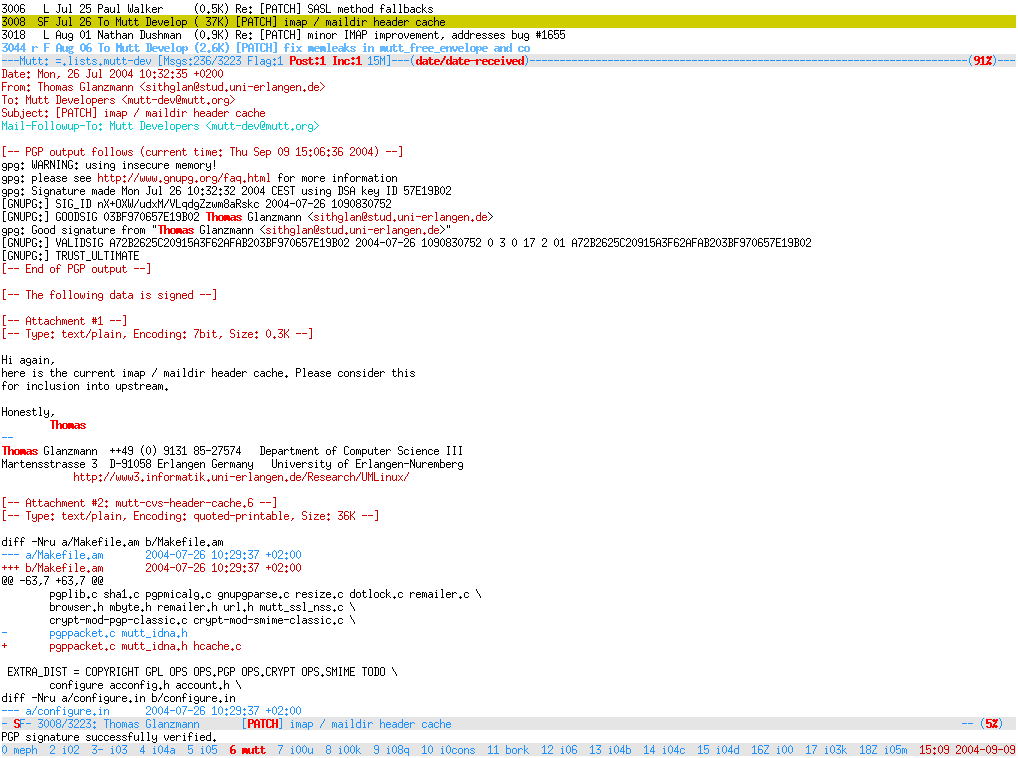Switch to screen window '3- i03'
The height and width of the screenshot is (758, 1018).
tap(109, 750)
